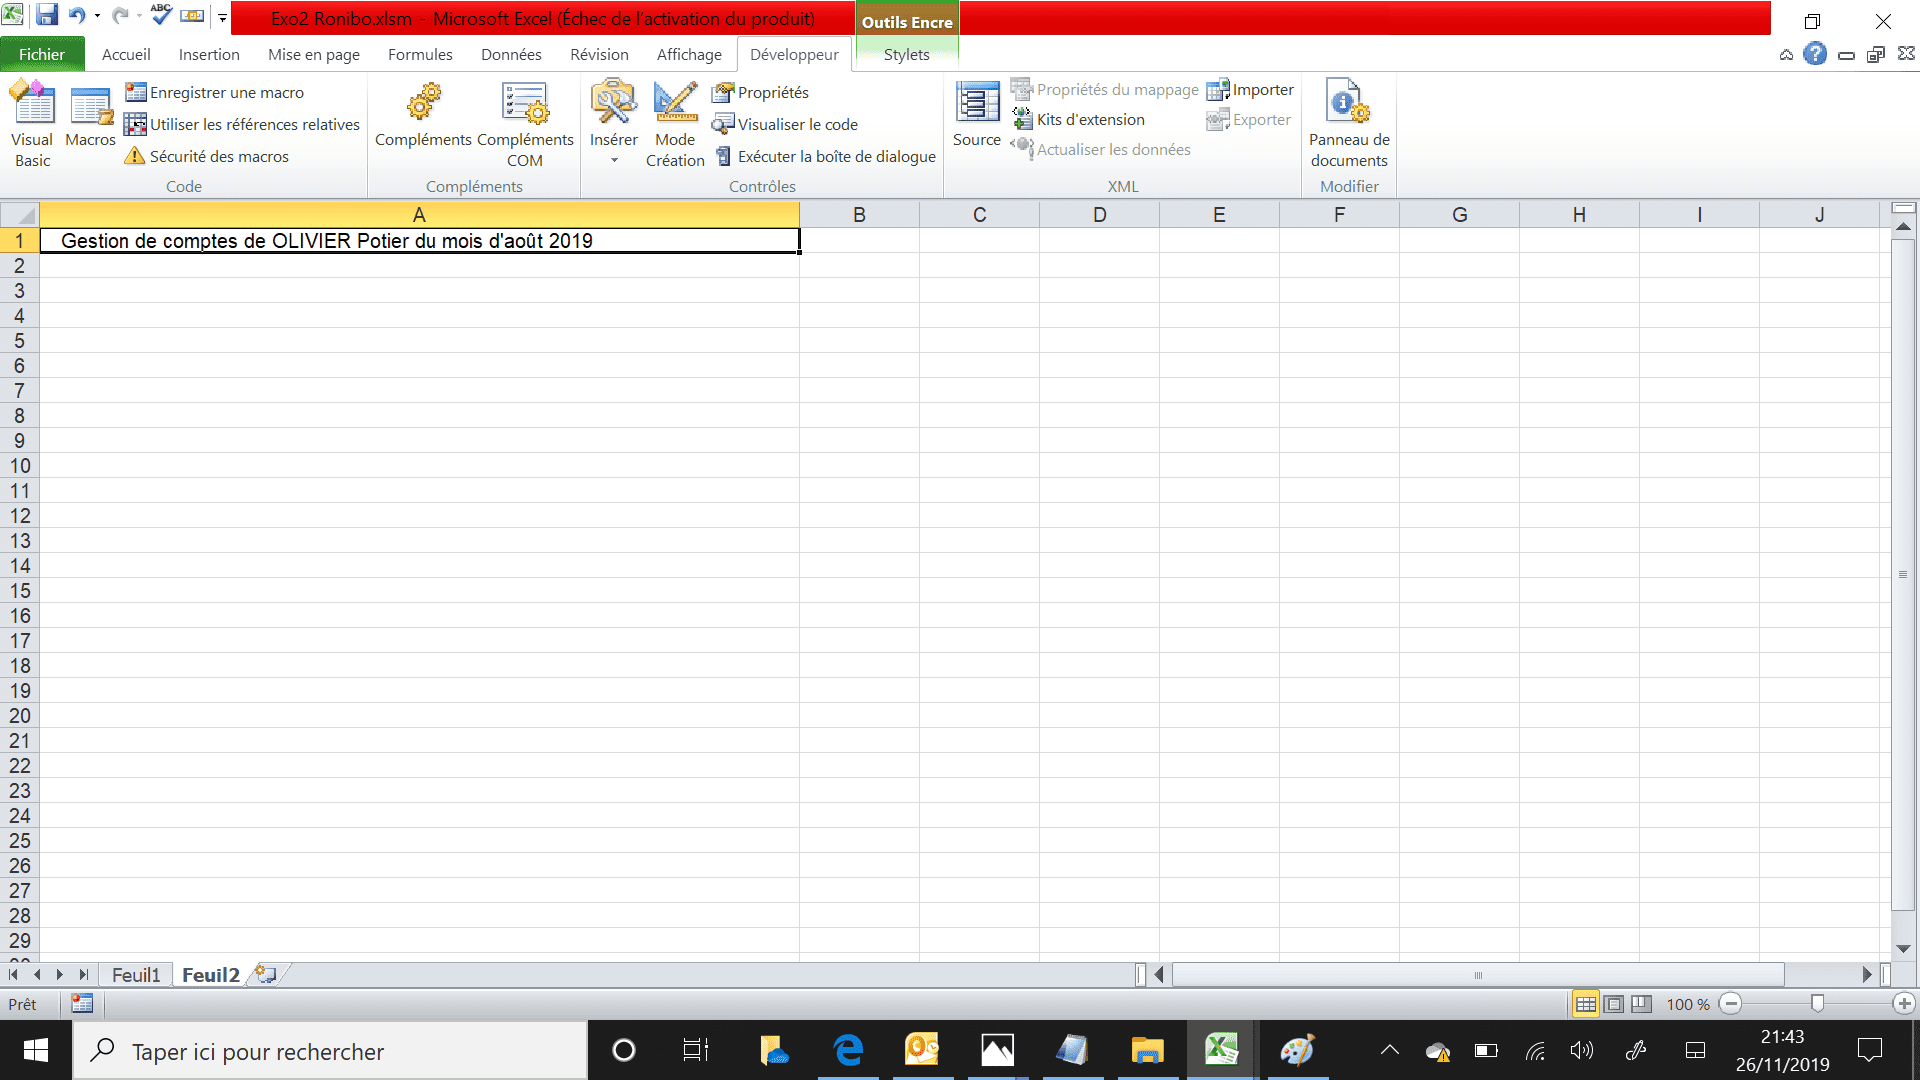This screenshot has height=1080, width=1920.
Task: Switch to page layout view in status bar
Action: coord(1614,1004)
